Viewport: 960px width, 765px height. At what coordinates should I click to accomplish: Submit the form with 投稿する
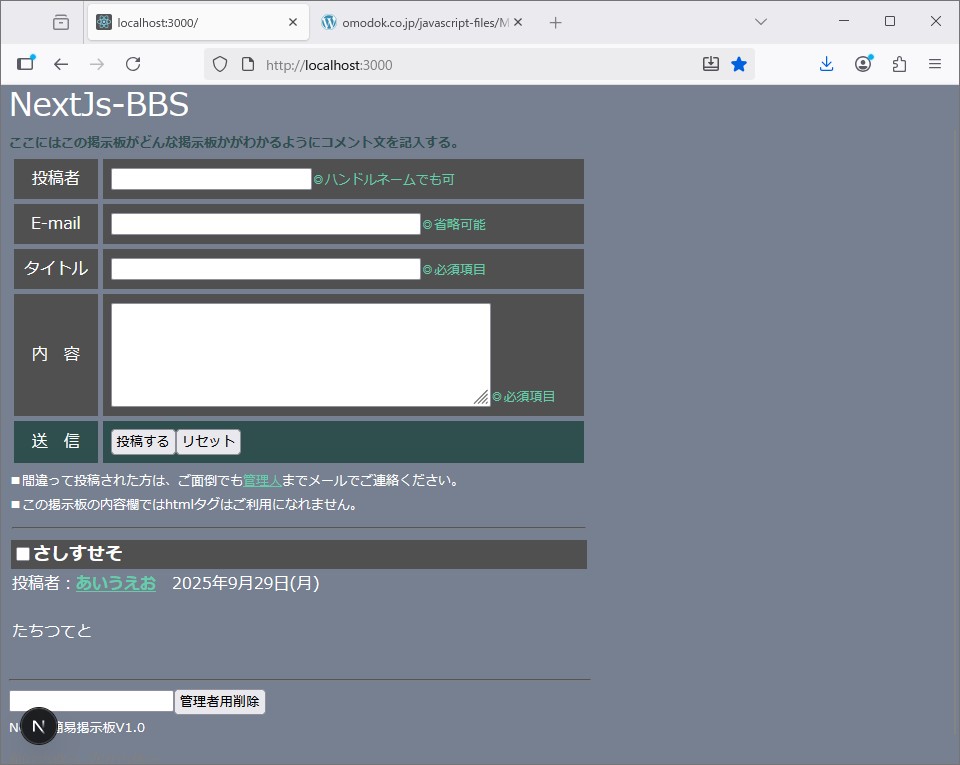[142, 441]
